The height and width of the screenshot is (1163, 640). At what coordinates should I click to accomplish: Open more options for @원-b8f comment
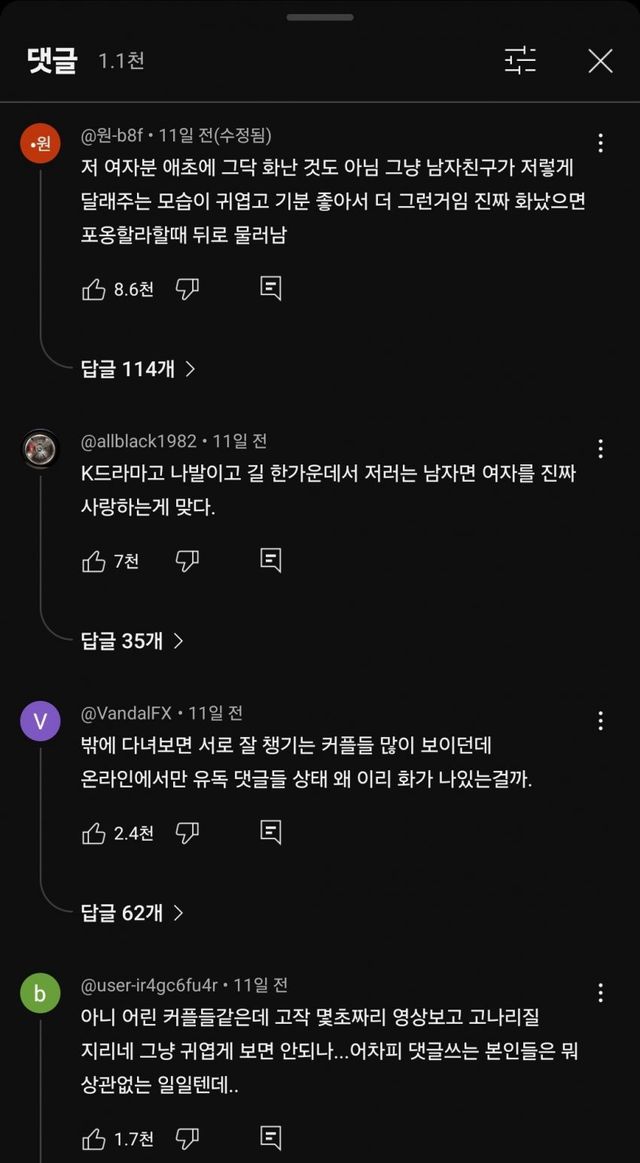pyautogui.click(x=600, y=143)
